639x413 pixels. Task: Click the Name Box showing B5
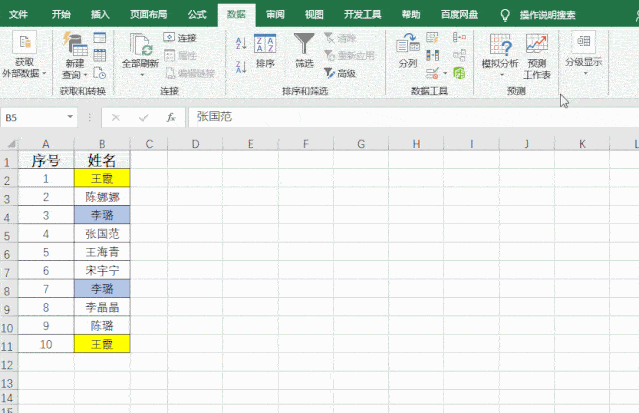(x=34, y=117)
